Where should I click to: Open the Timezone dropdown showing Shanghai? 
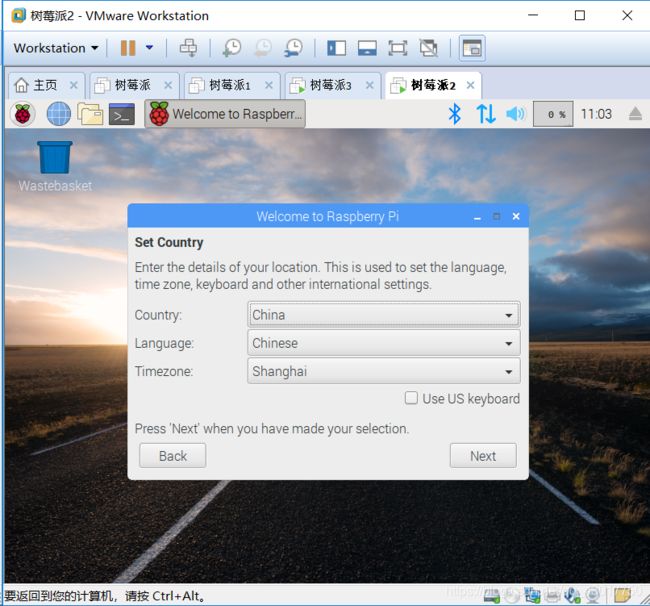383,371
